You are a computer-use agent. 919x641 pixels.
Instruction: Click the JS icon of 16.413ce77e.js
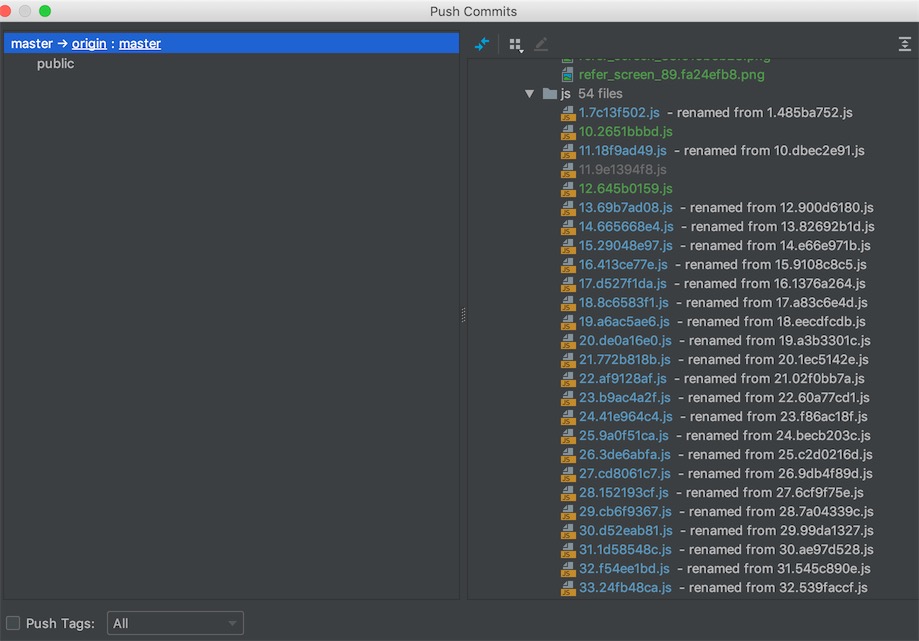click(567, 265)
